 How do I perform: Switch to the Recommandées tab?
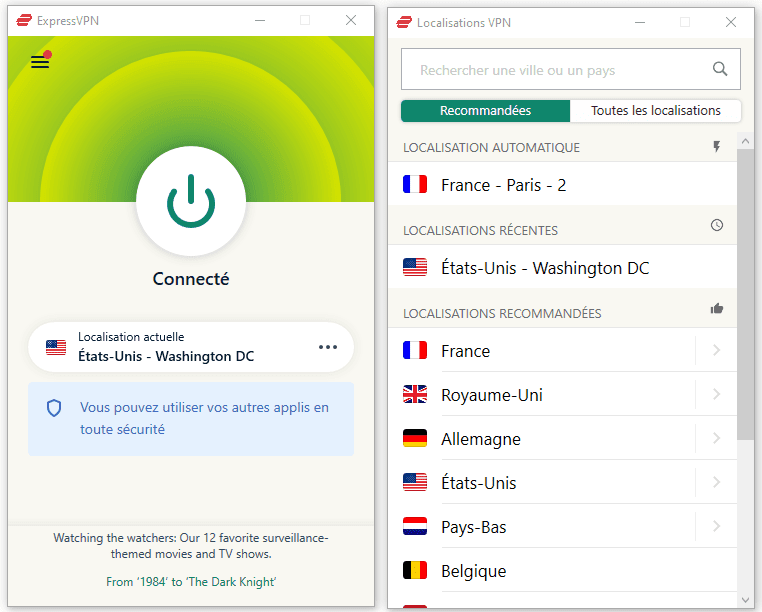coord(485,111)
